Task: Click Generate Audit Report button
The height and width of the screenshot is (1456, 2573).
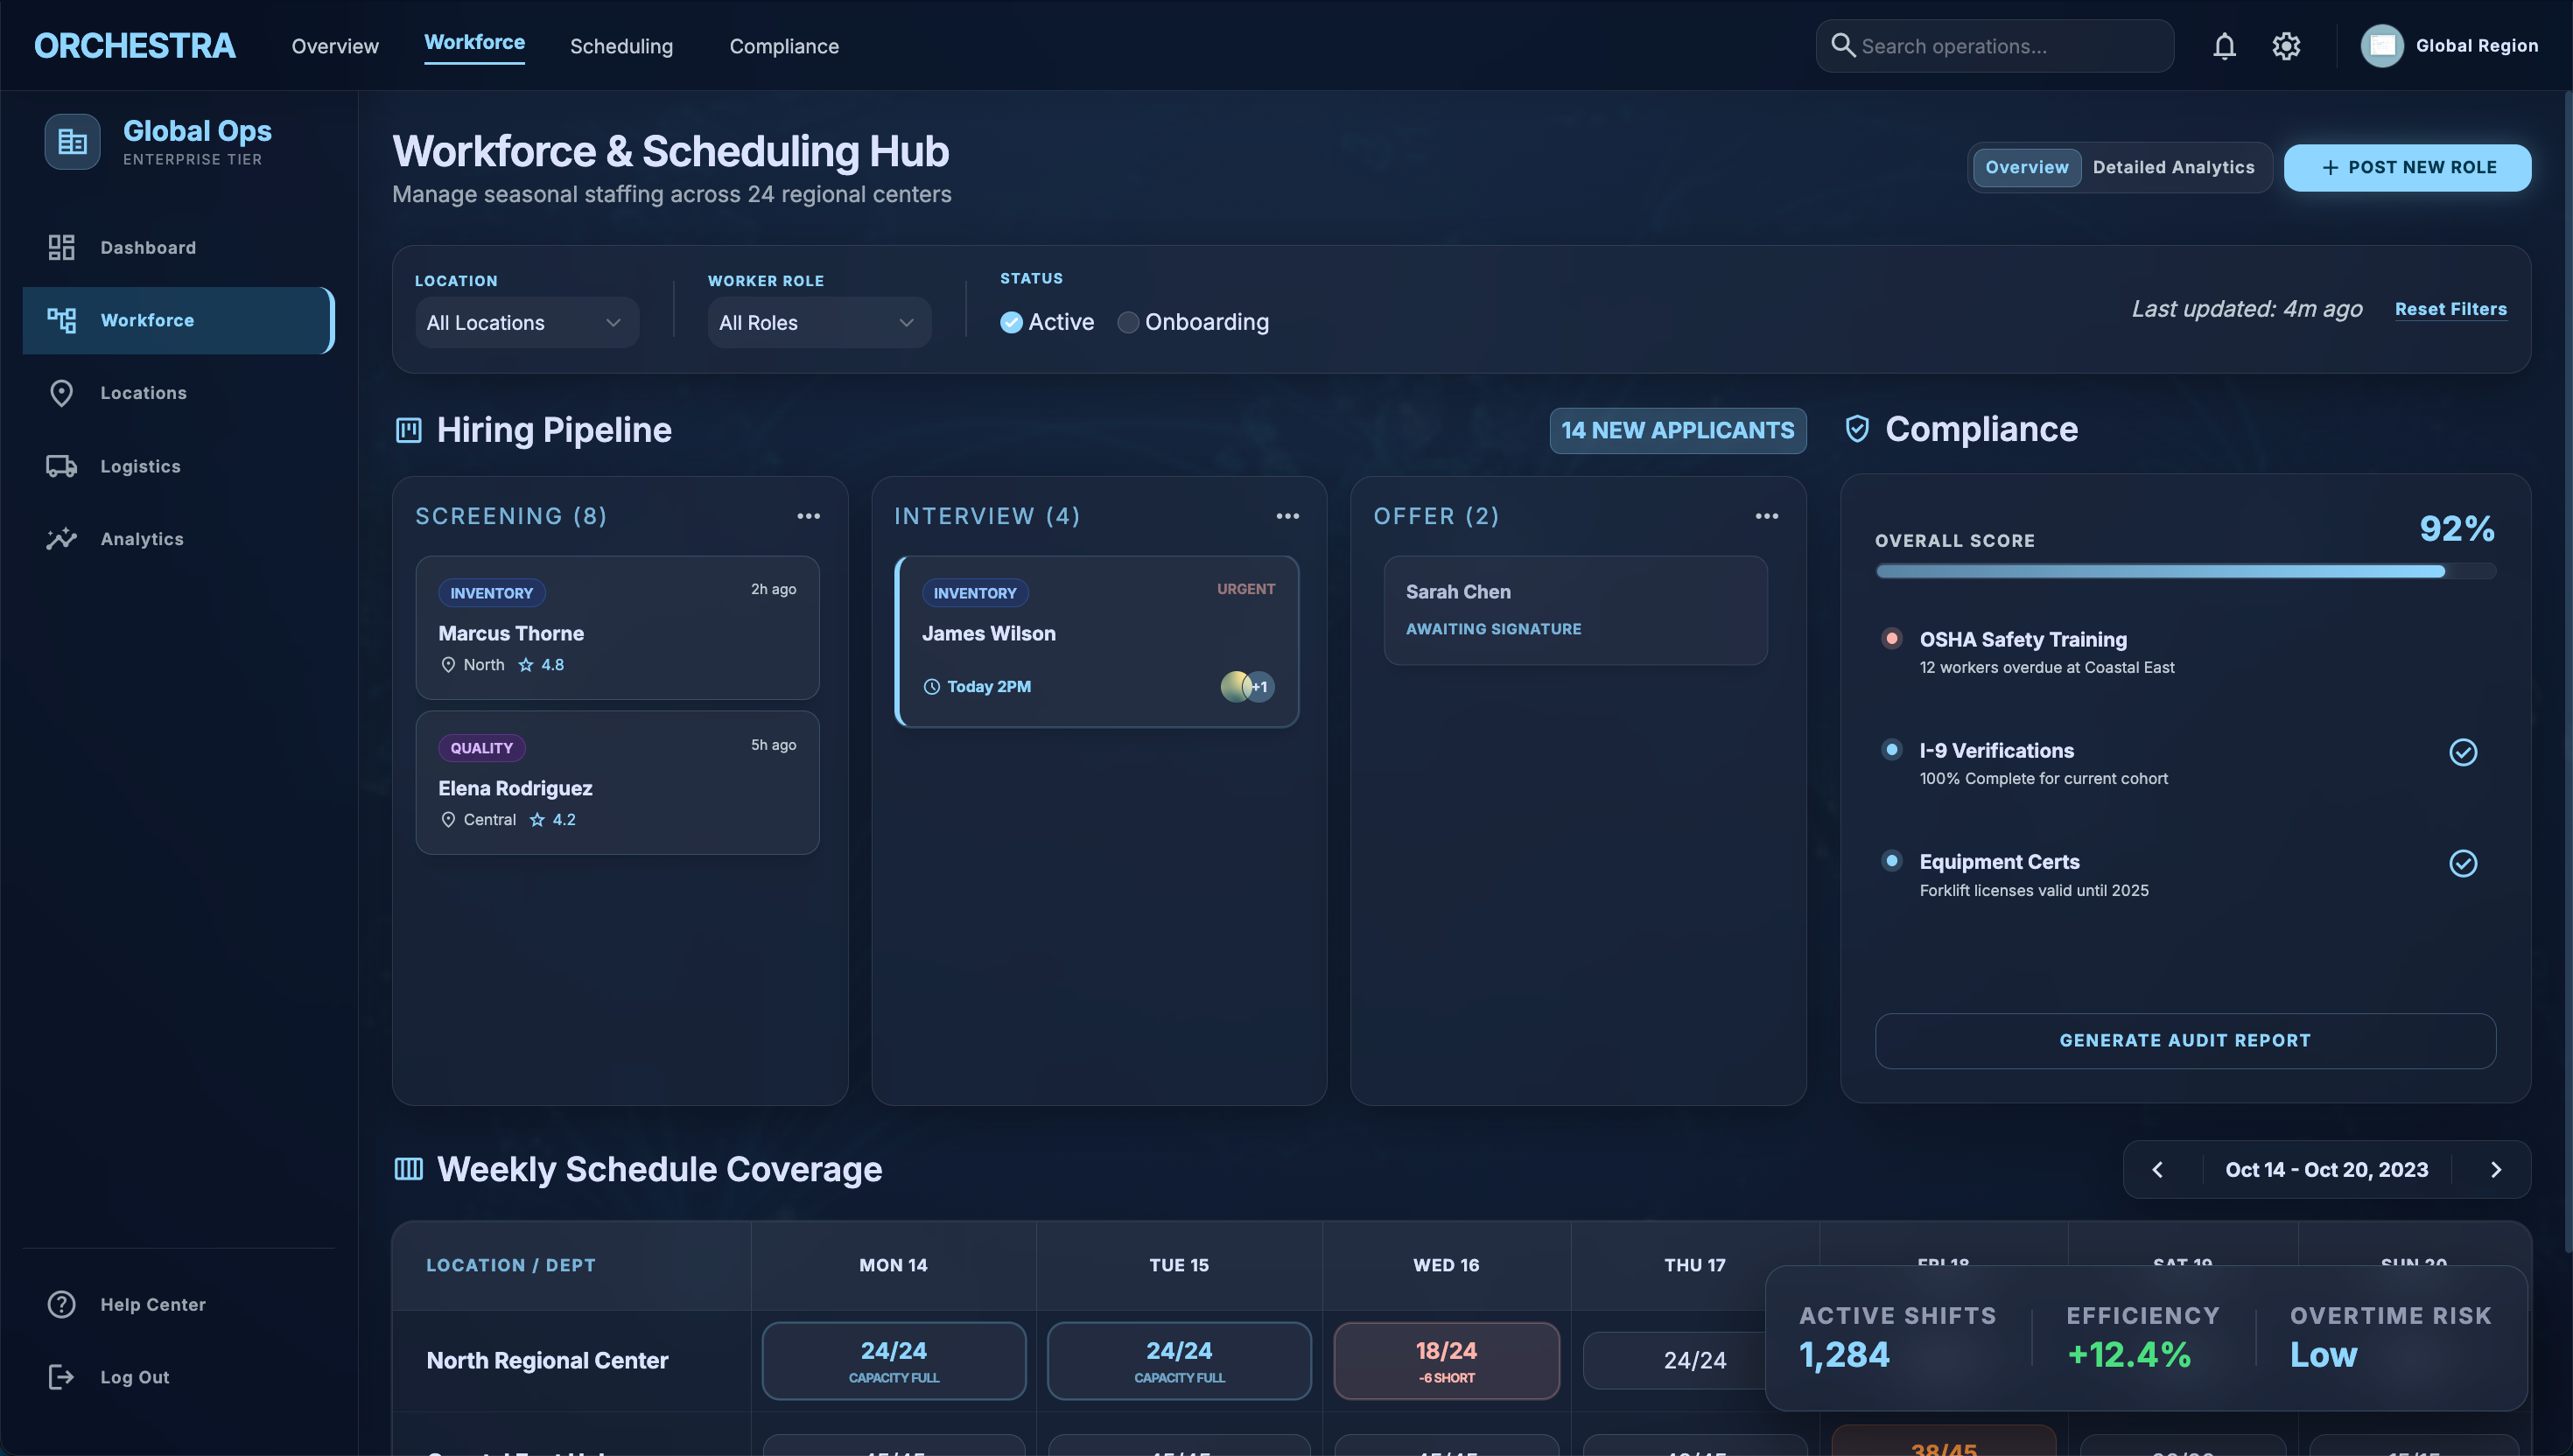Action: (x=2185, y=1040)
